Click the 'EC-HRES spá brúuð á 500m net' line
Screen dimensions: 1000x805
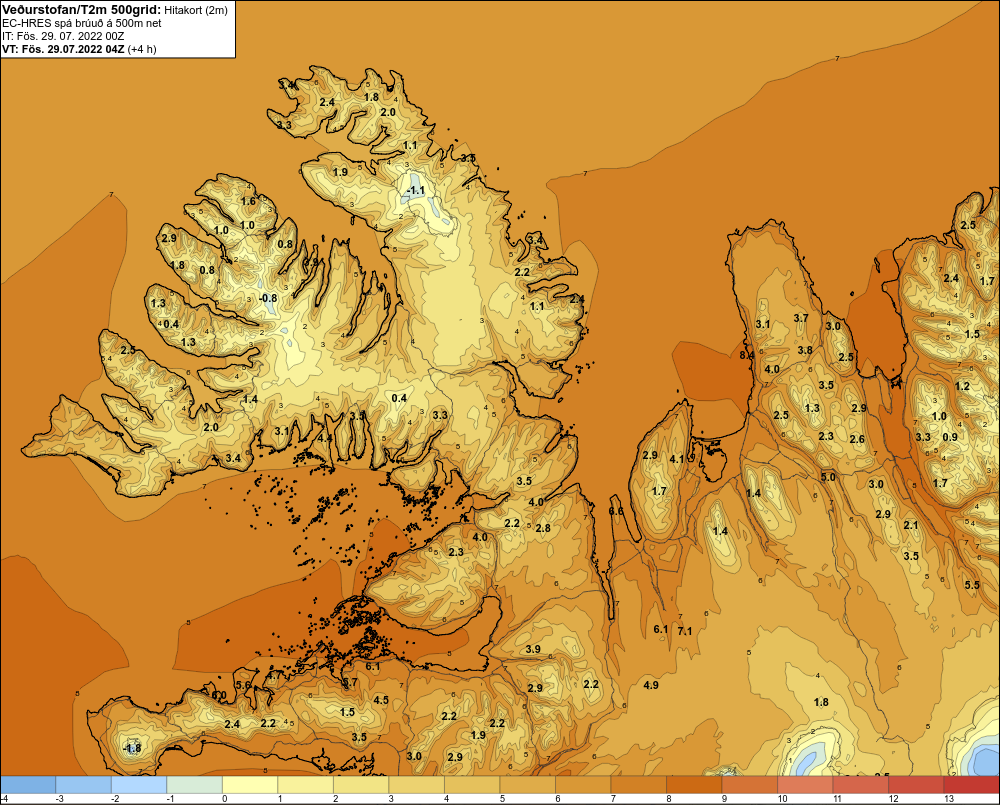(x=82, y=23)
